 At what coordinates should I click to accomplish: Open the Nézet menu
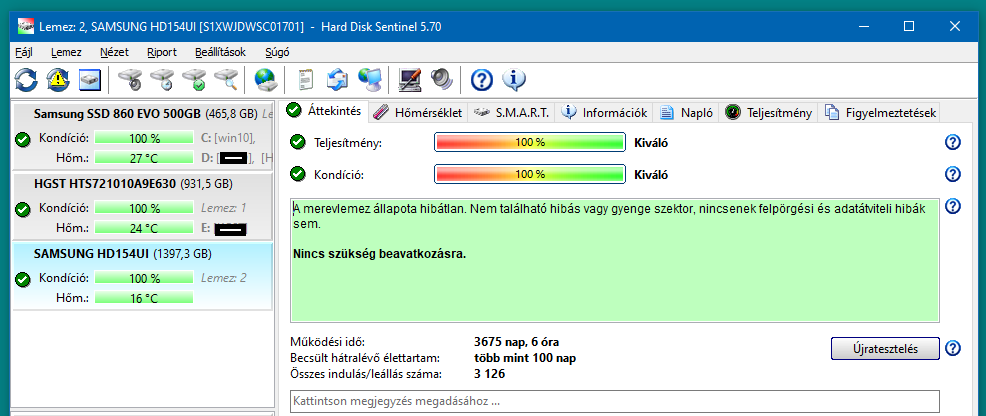pyautogui.click(x=114, y=52)
